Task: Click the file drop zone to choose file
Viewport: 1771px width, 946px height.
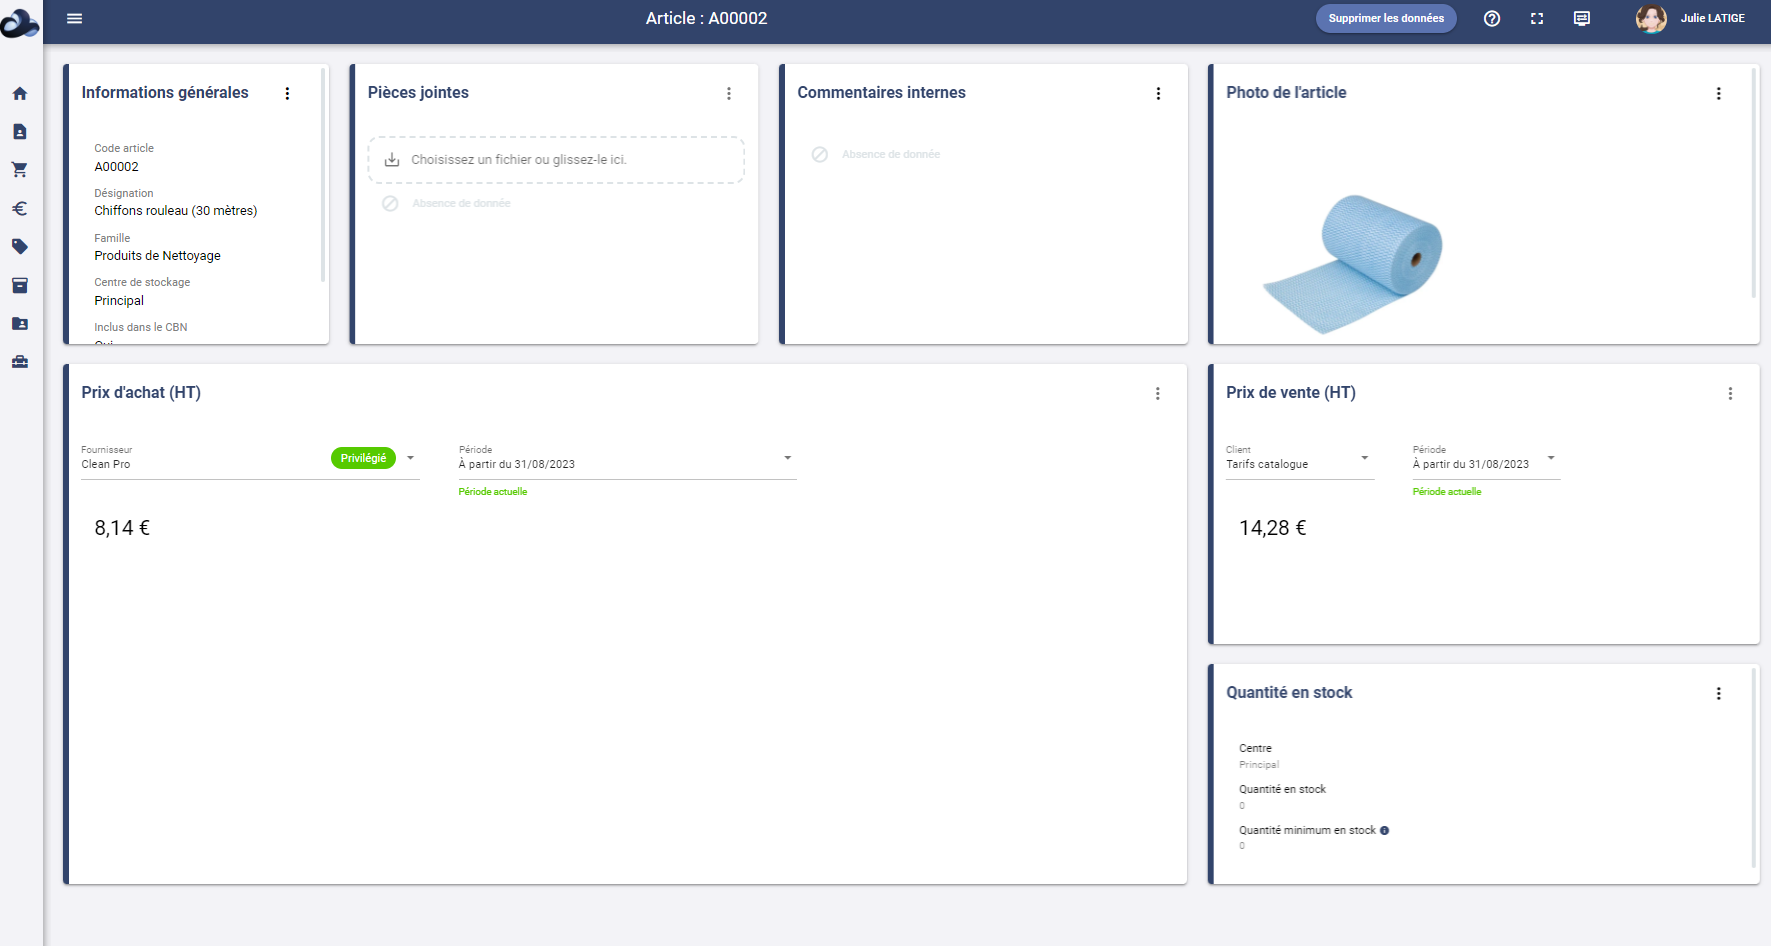Action: coord(556,160)
